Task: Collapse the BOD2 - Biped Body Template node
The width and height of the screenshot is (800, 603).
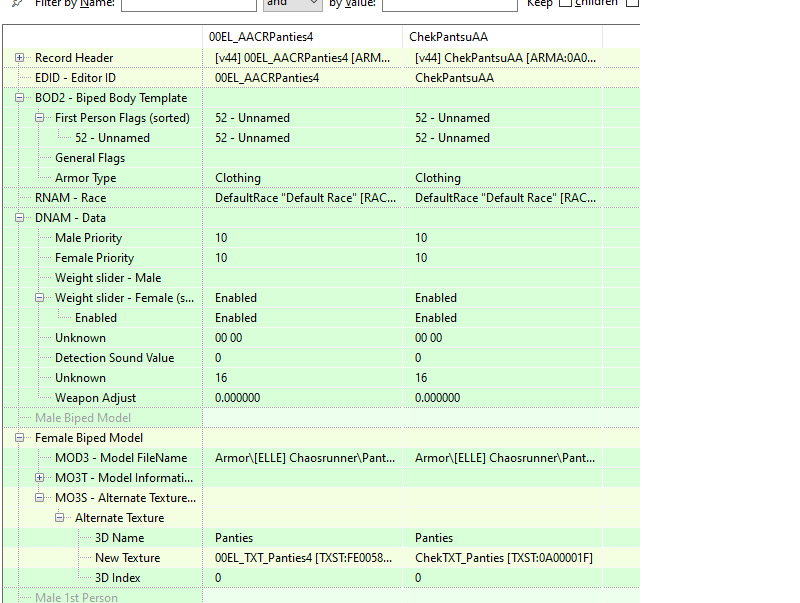Action: (19, 98)
